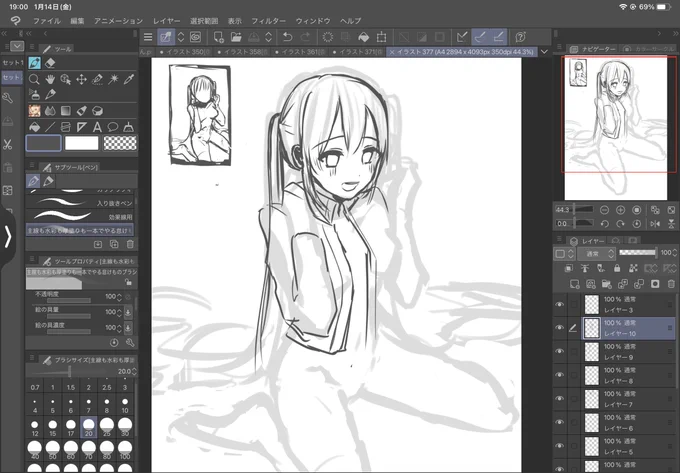Adjust 不透明度 stepper arrows in tool property
680x473 pixels.
pyautogui.click(x=120, y=297)
